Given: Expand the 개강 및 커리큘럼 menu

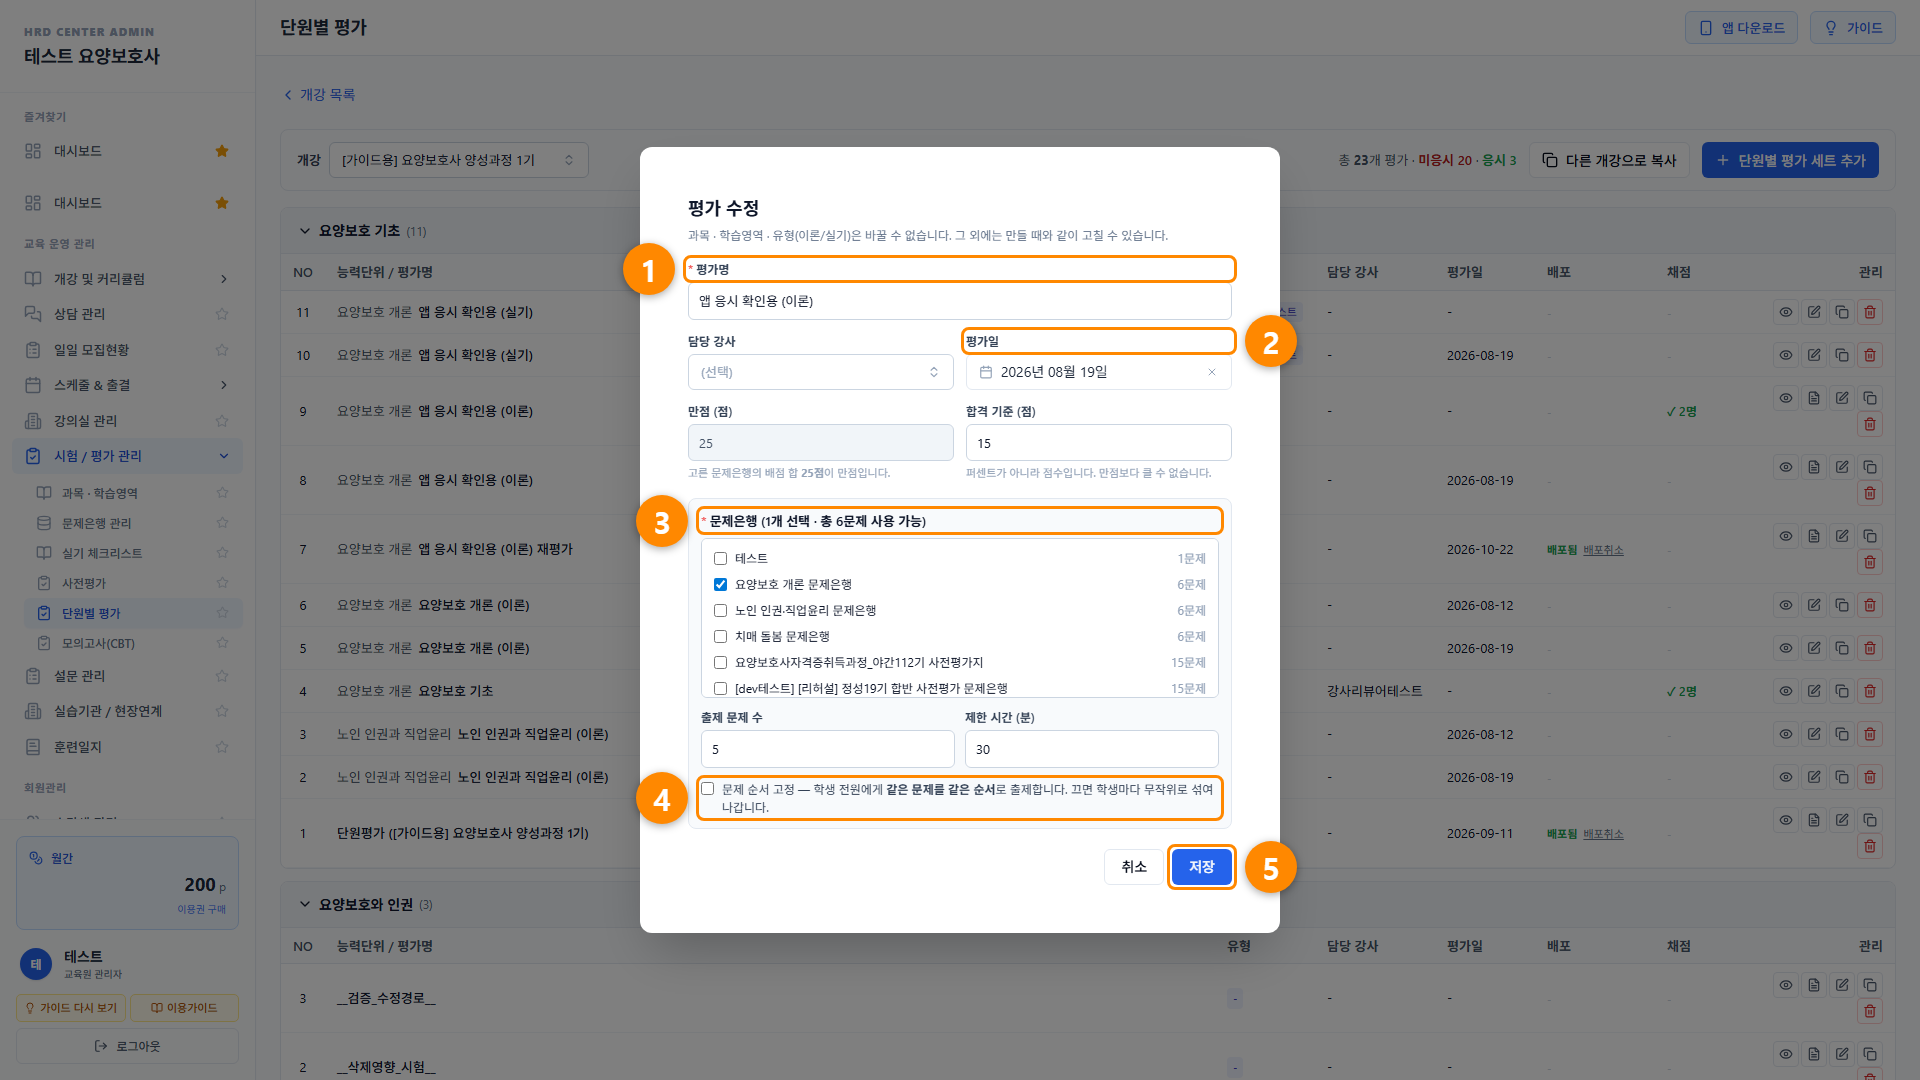Looking at the screenshot, I should [x=127, y=279].
